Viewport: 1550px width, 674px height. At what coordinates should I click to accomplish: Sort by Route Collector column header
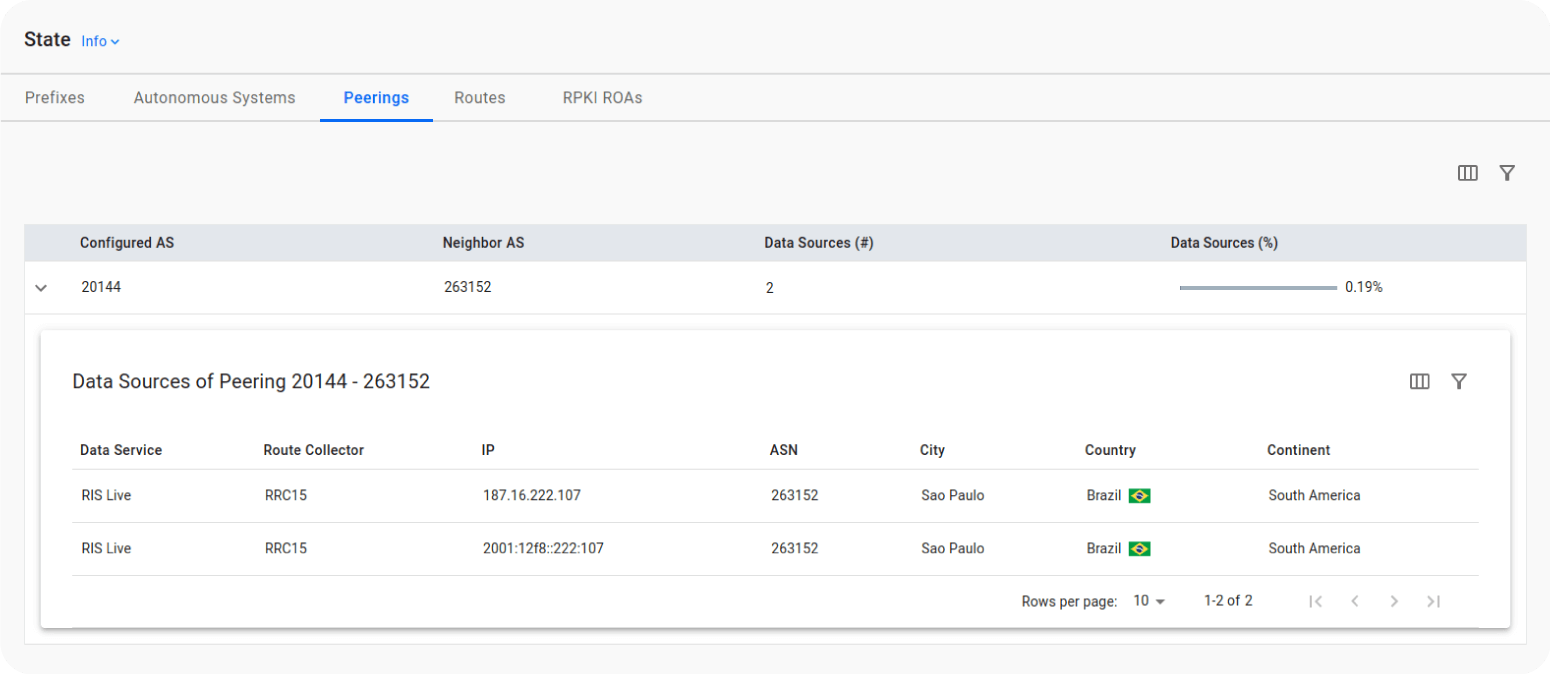point(314,450)
